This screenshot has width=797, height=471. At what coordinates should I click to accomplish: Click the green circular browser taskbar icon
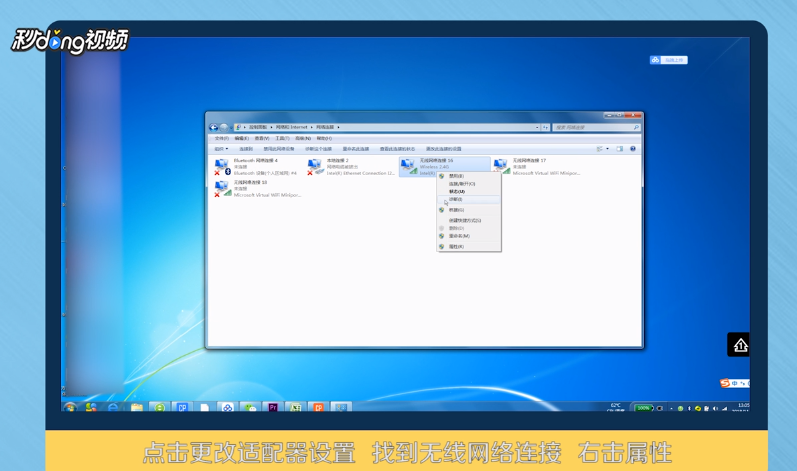[x=160, y=407]
